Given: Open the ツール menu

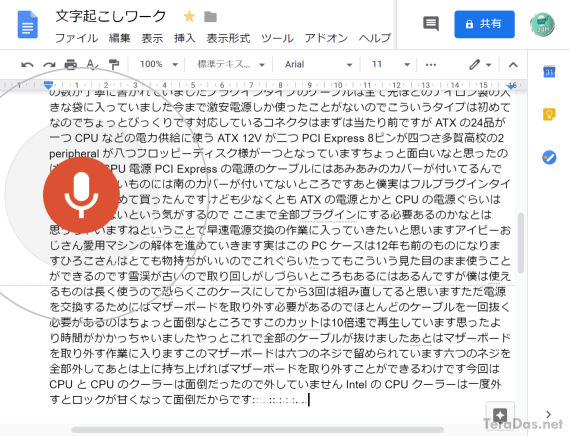Looking at the screenshot, I should click(277, 38).
